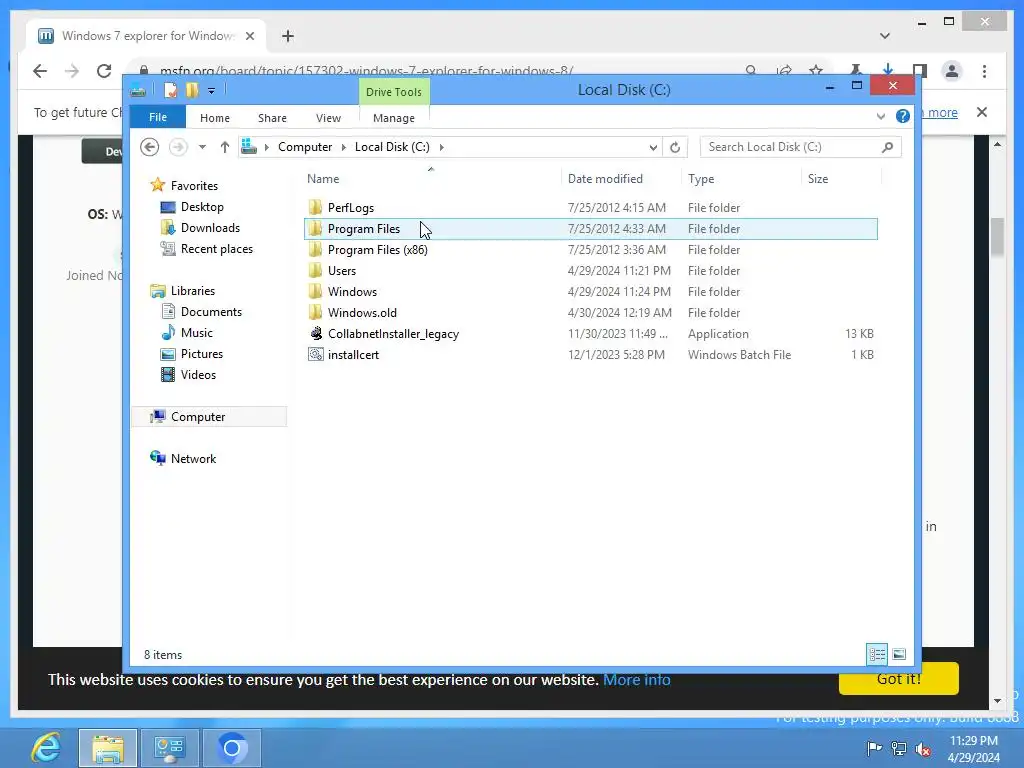This screenshot has height=768, width=1024.
Task: Open Pictures library in navigation pane
Action: click(x=202, y=353)
